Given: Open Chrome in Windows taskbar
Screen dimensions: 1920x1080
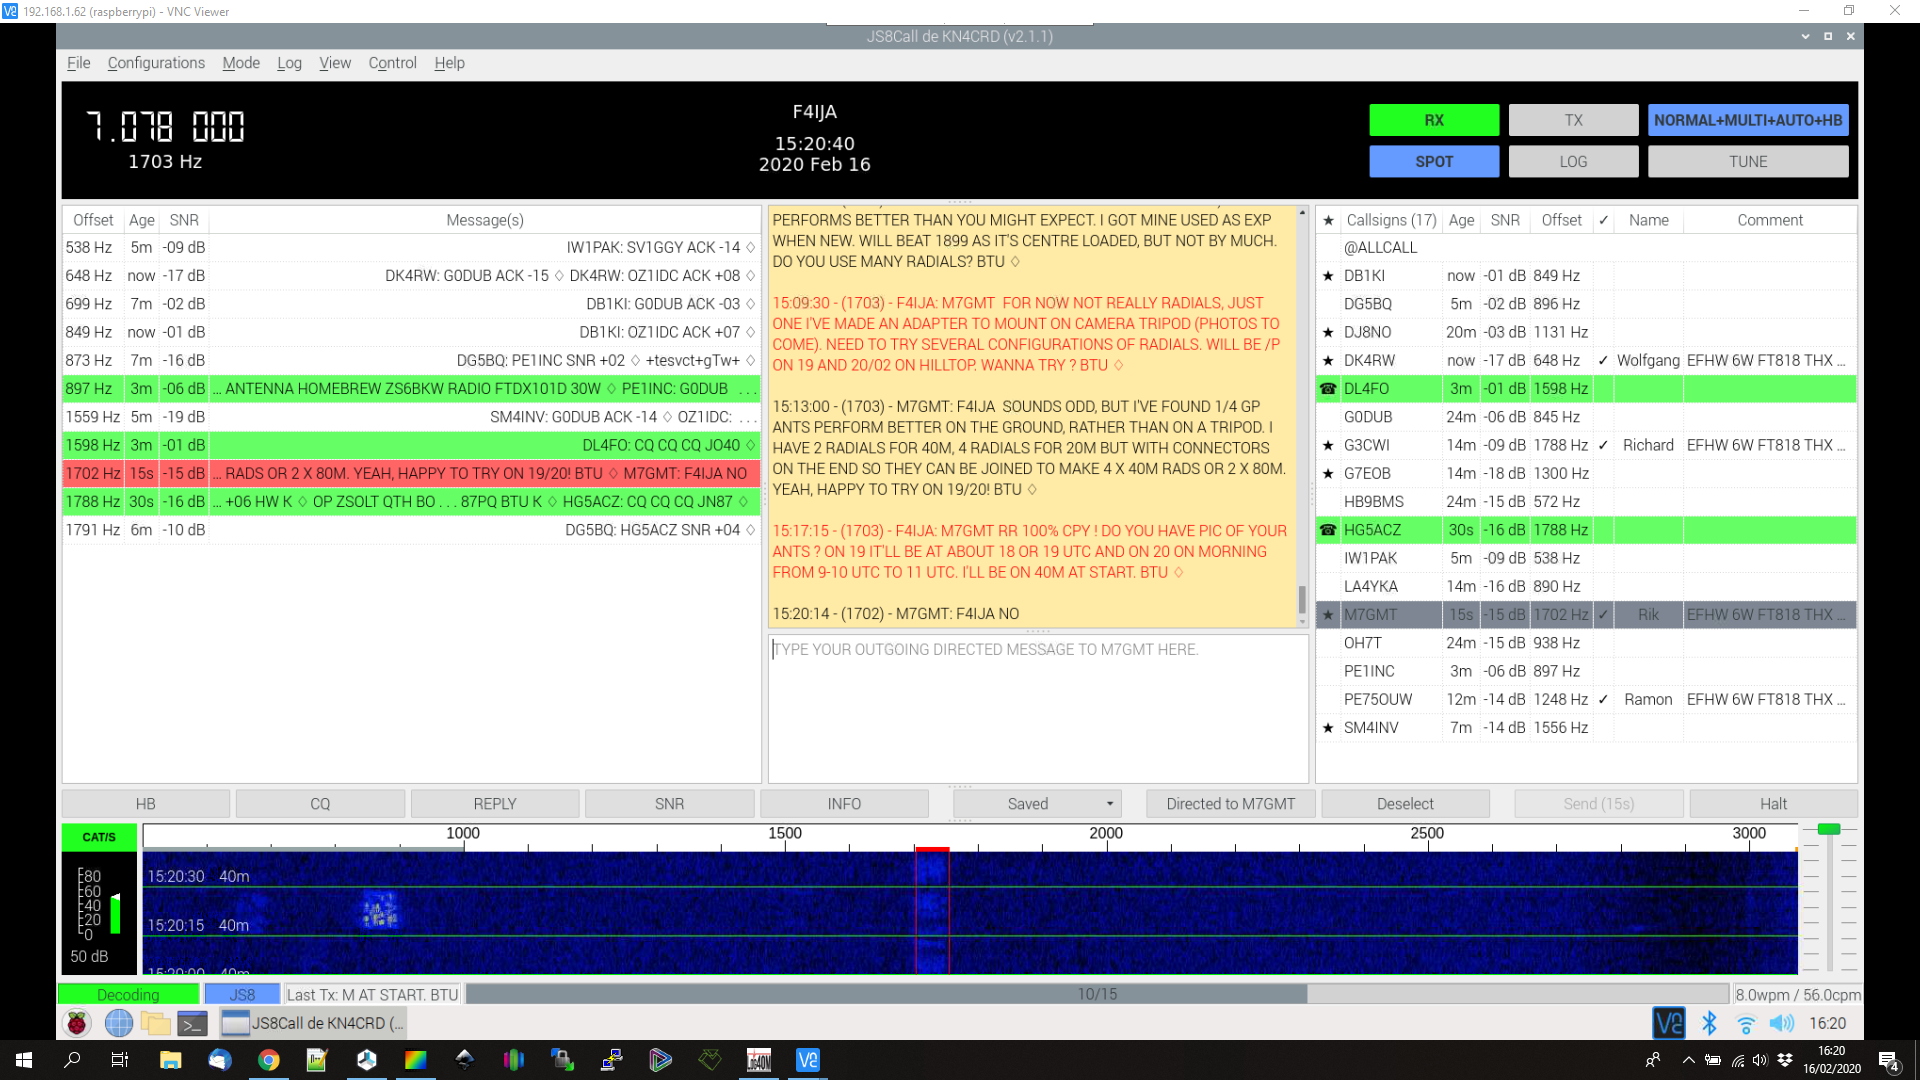Looking at the screenshot, I should click(268, 1060).
